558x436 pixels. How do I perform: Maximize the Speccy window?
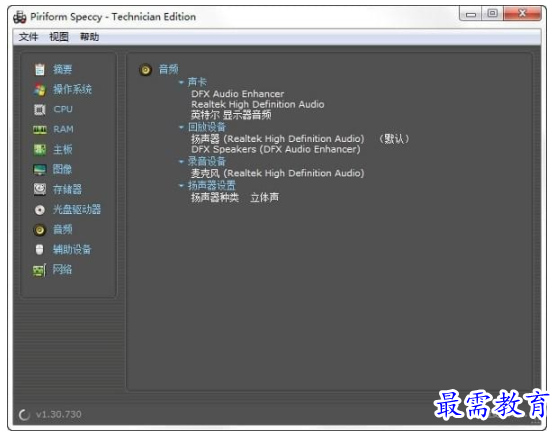493,14
